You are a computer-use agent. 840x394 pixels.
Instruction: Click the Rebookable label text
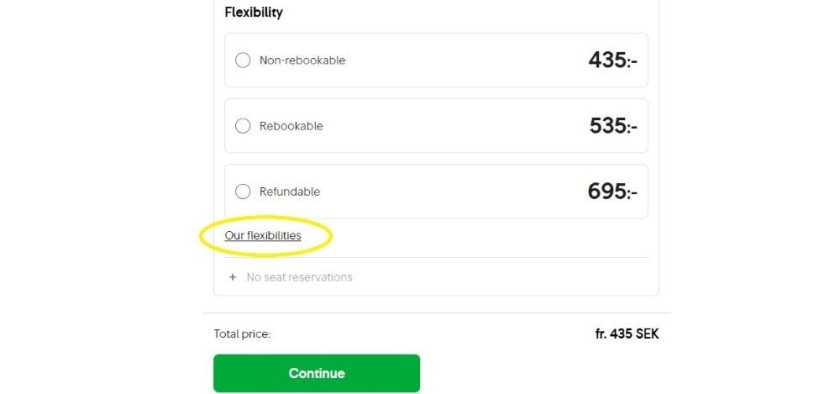pos(291,126)
